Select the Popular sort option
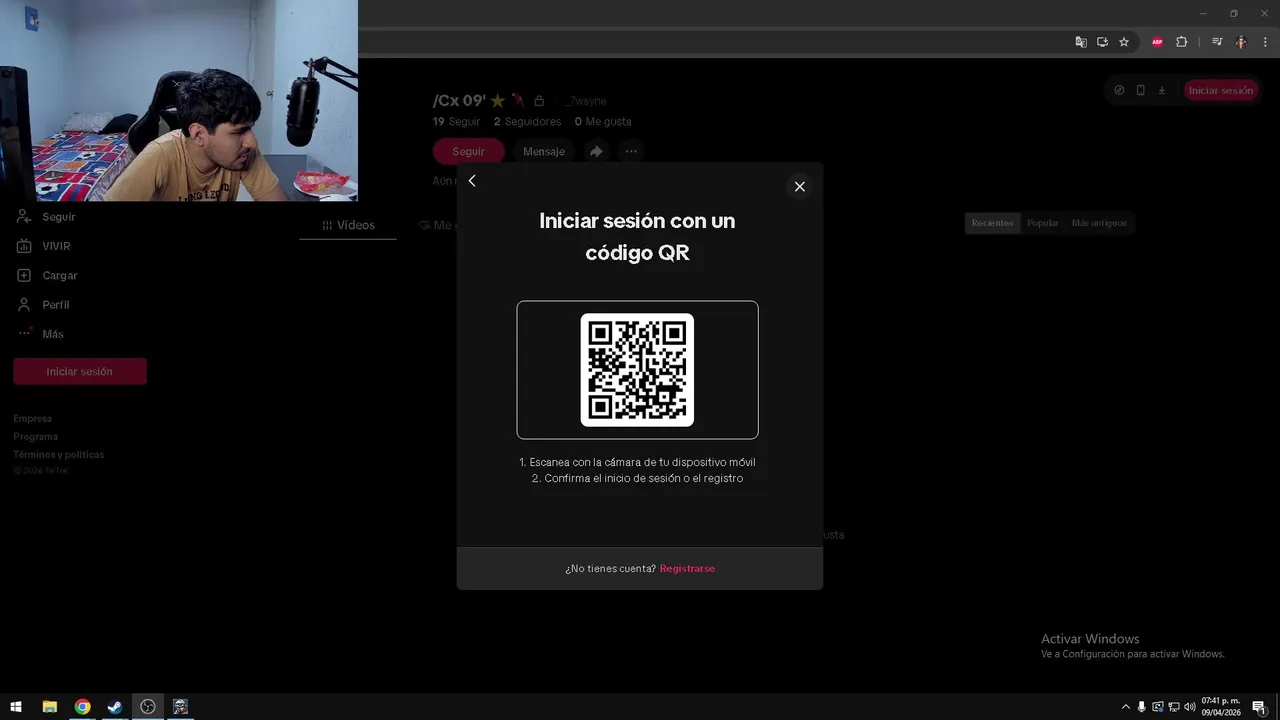Image resolution: width=1280 pixels, height=720 pixels. click(x=1042, y=223)
